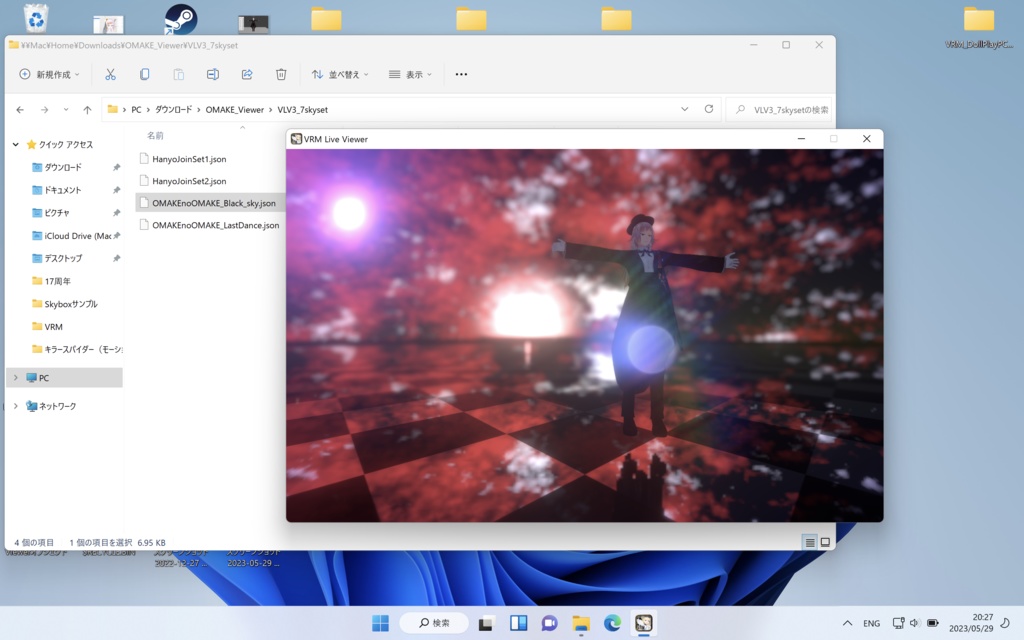Open the Windows Start button
Image resolution: width=1024 pixels, height=640 pixels.
380,623
